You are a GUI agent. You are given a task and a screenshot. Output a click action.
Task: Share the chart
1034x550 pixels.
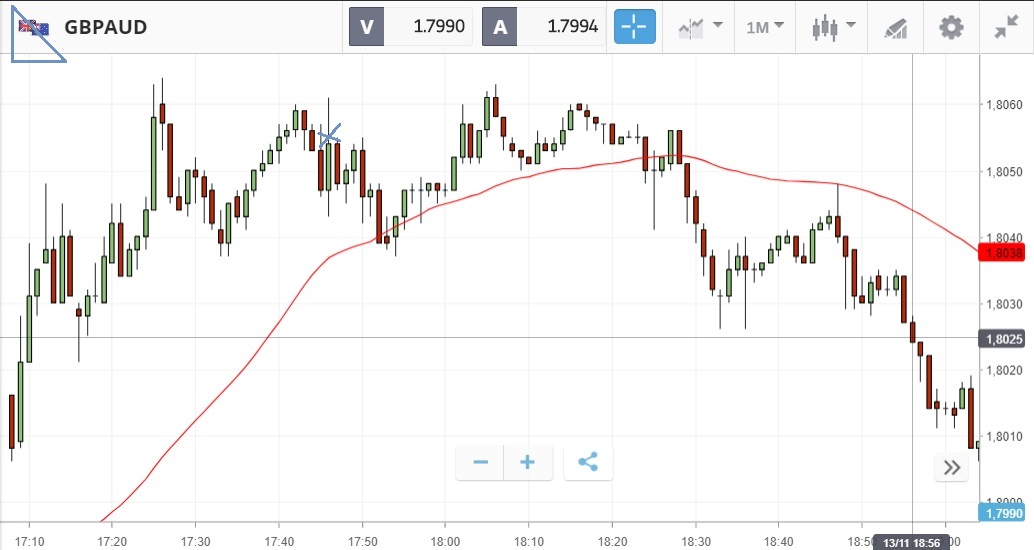588,462
